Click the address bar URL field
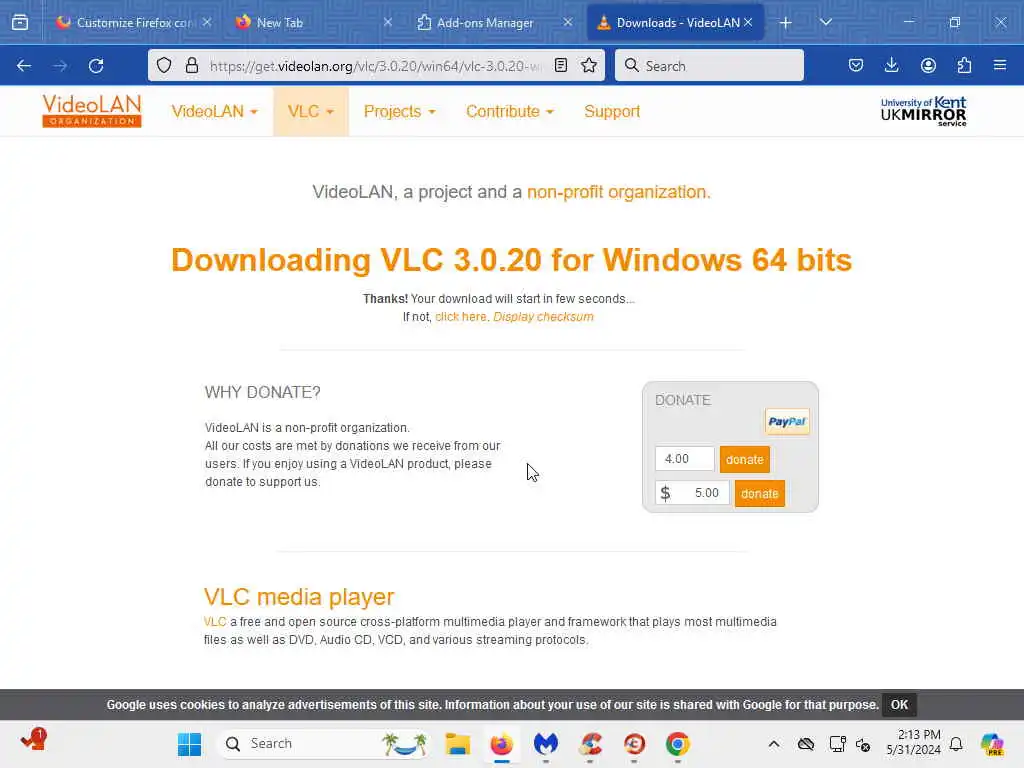The image size is (1024, 768). click(376, 66)
